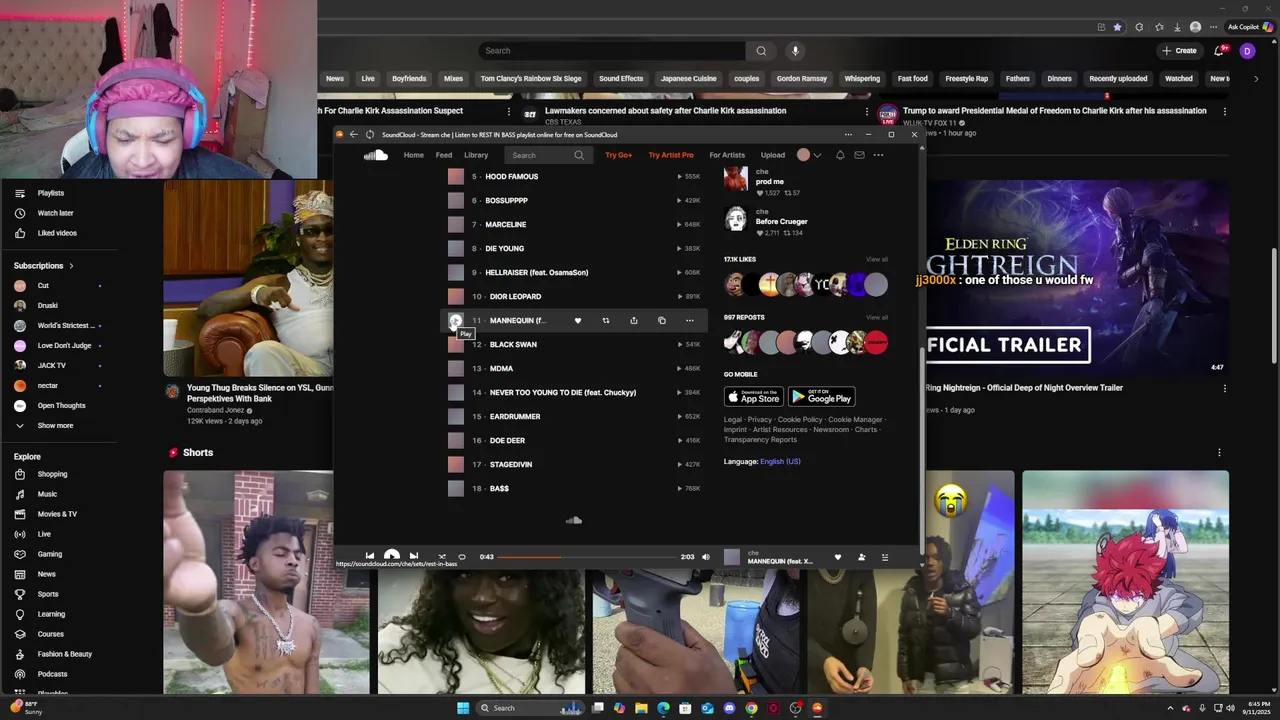Viewport: 1280px width, 720px height.
Task: Follow artist che from the player bar
Action: pos(861,557)
